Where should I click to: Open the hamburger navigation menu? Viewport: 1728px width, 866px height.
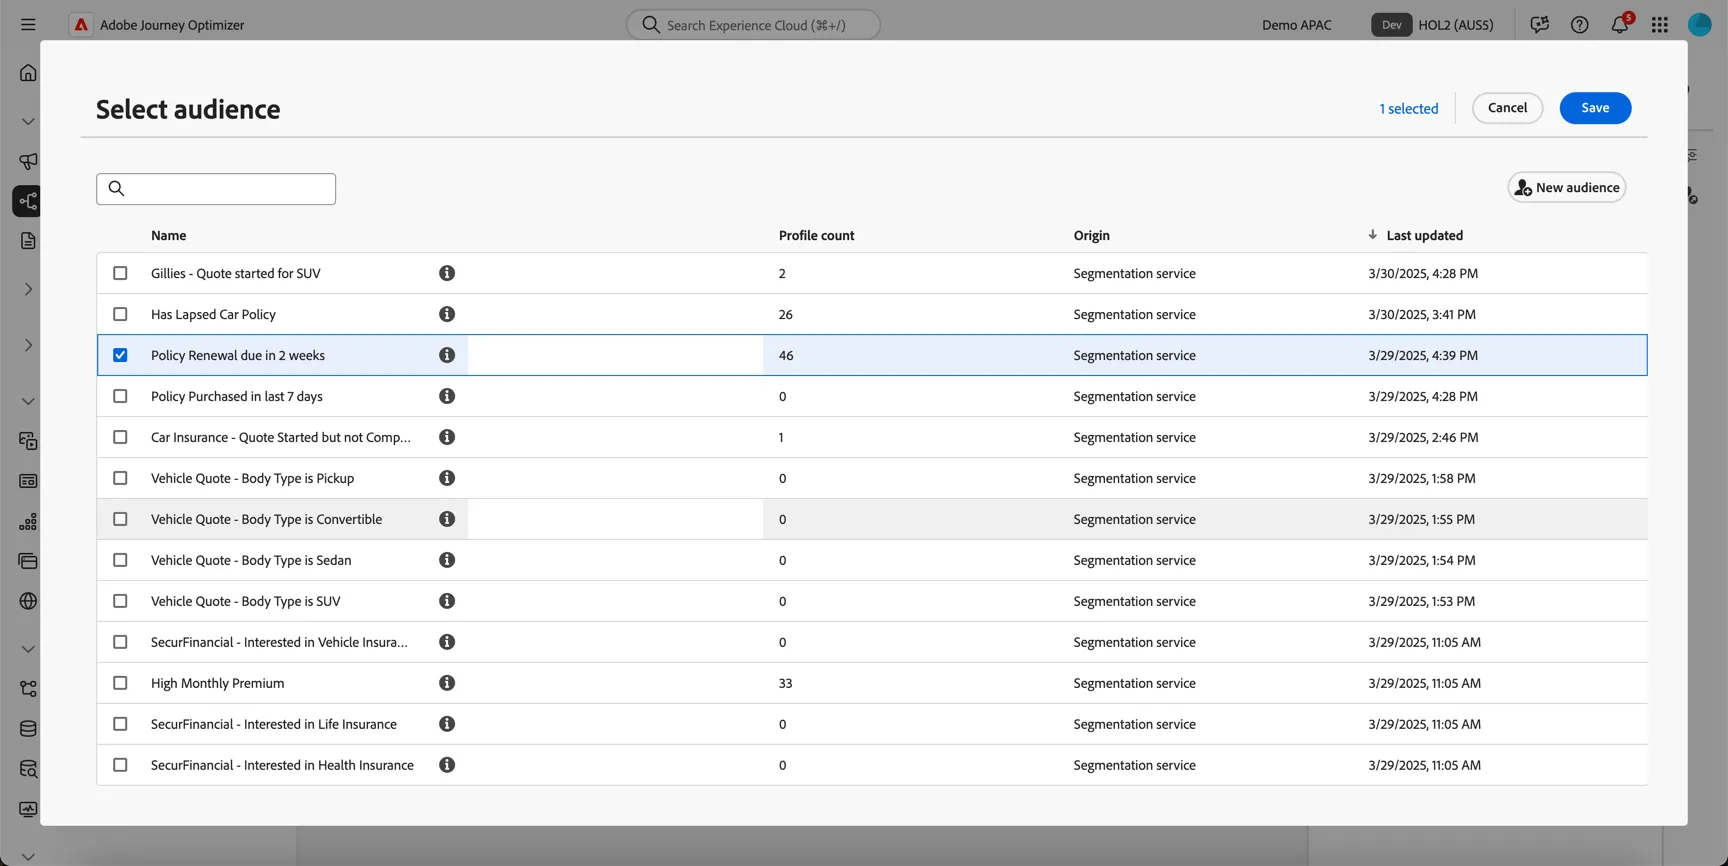[x=28, y=25]
